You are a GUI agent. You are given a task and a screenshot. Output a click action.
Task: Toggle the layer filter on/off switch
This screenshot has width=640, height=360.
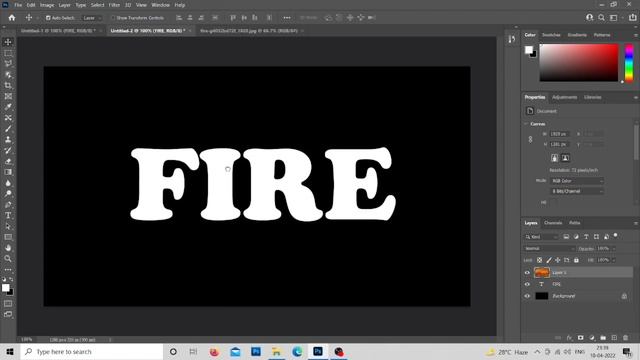click(616, 236)
